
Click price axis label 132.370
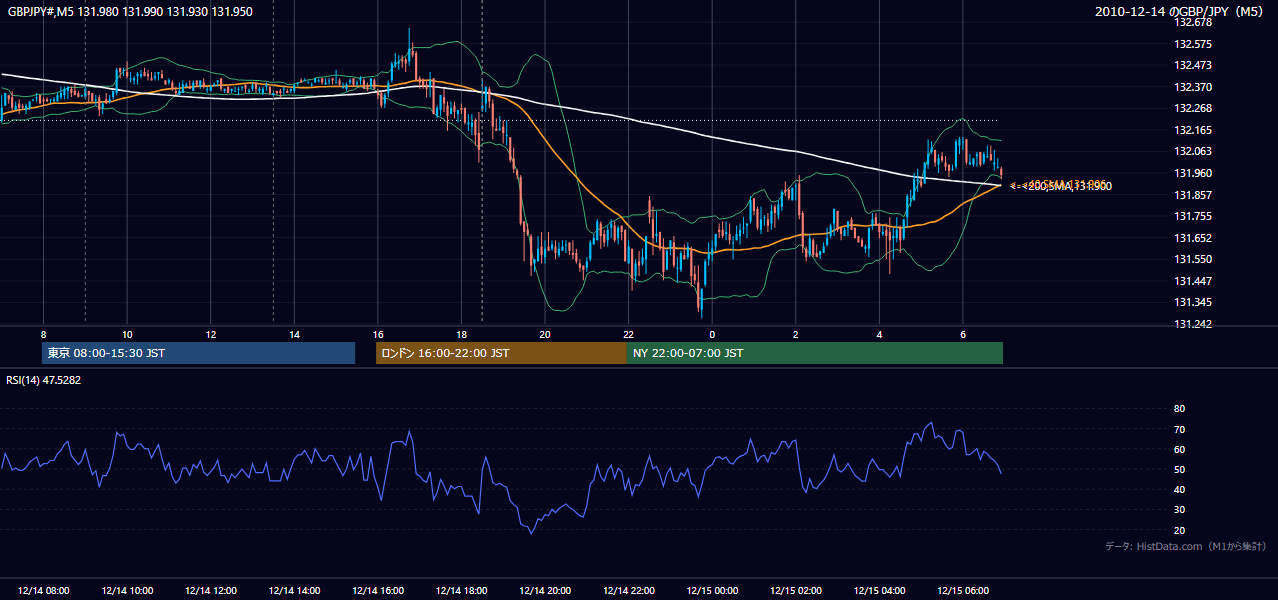1191,87
